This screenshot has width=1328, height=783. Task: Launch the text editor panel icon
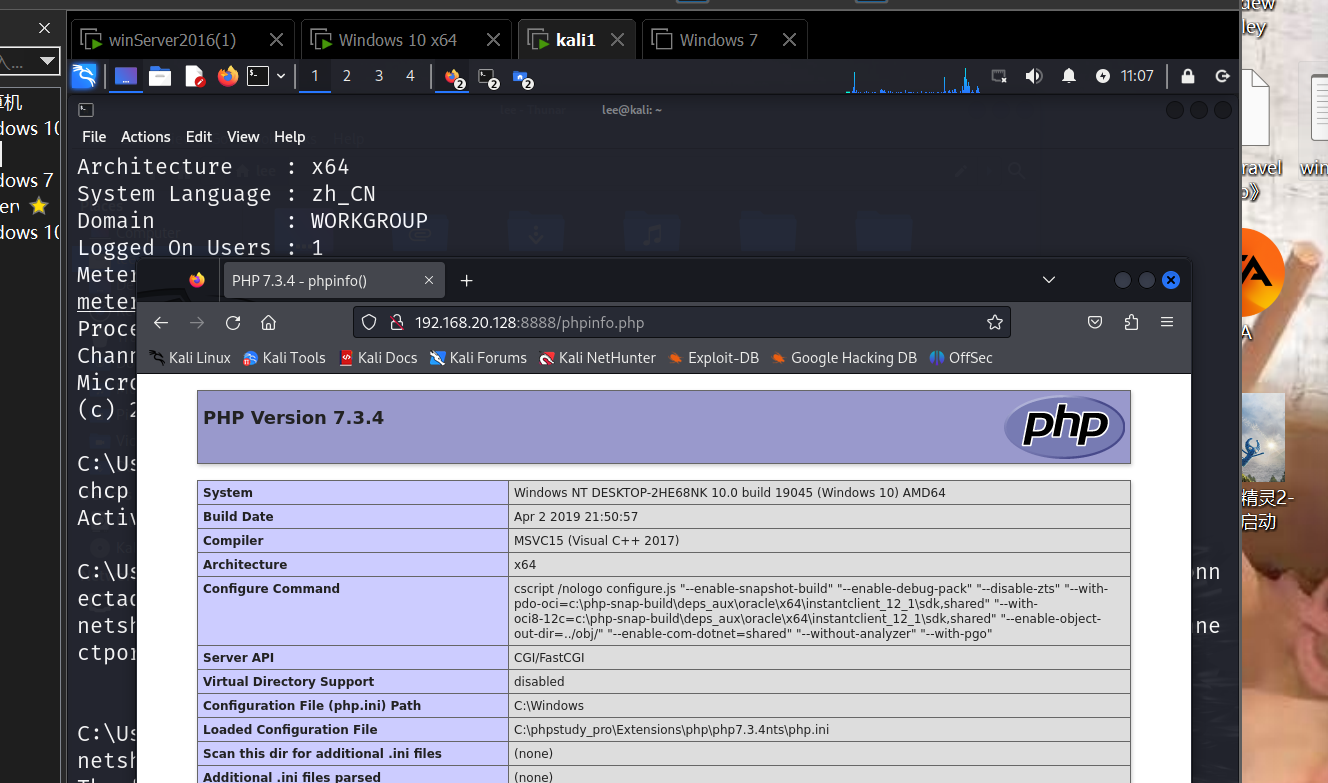(195, 76)
